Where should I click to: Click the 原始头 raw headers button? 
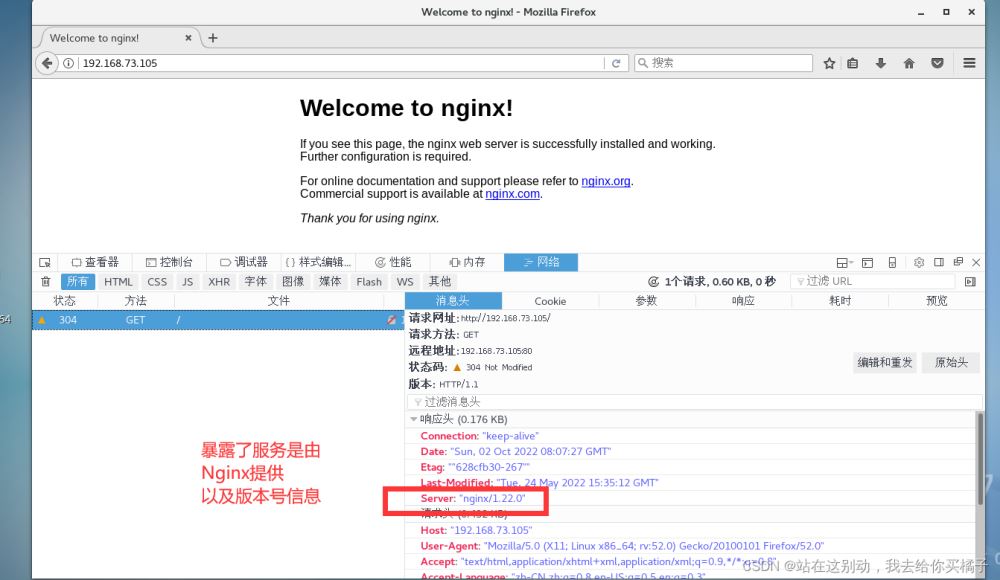click(951, 362)
